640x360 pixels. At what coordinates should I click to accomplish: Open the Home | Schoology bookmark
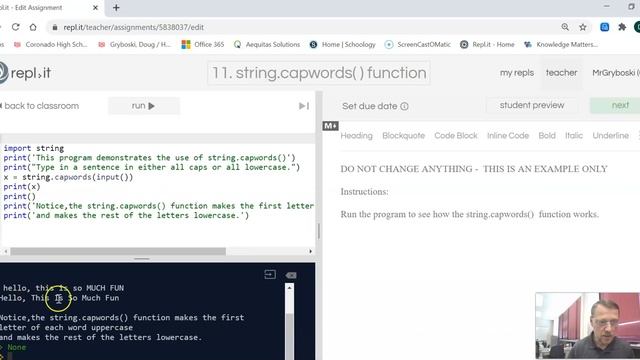342,44
